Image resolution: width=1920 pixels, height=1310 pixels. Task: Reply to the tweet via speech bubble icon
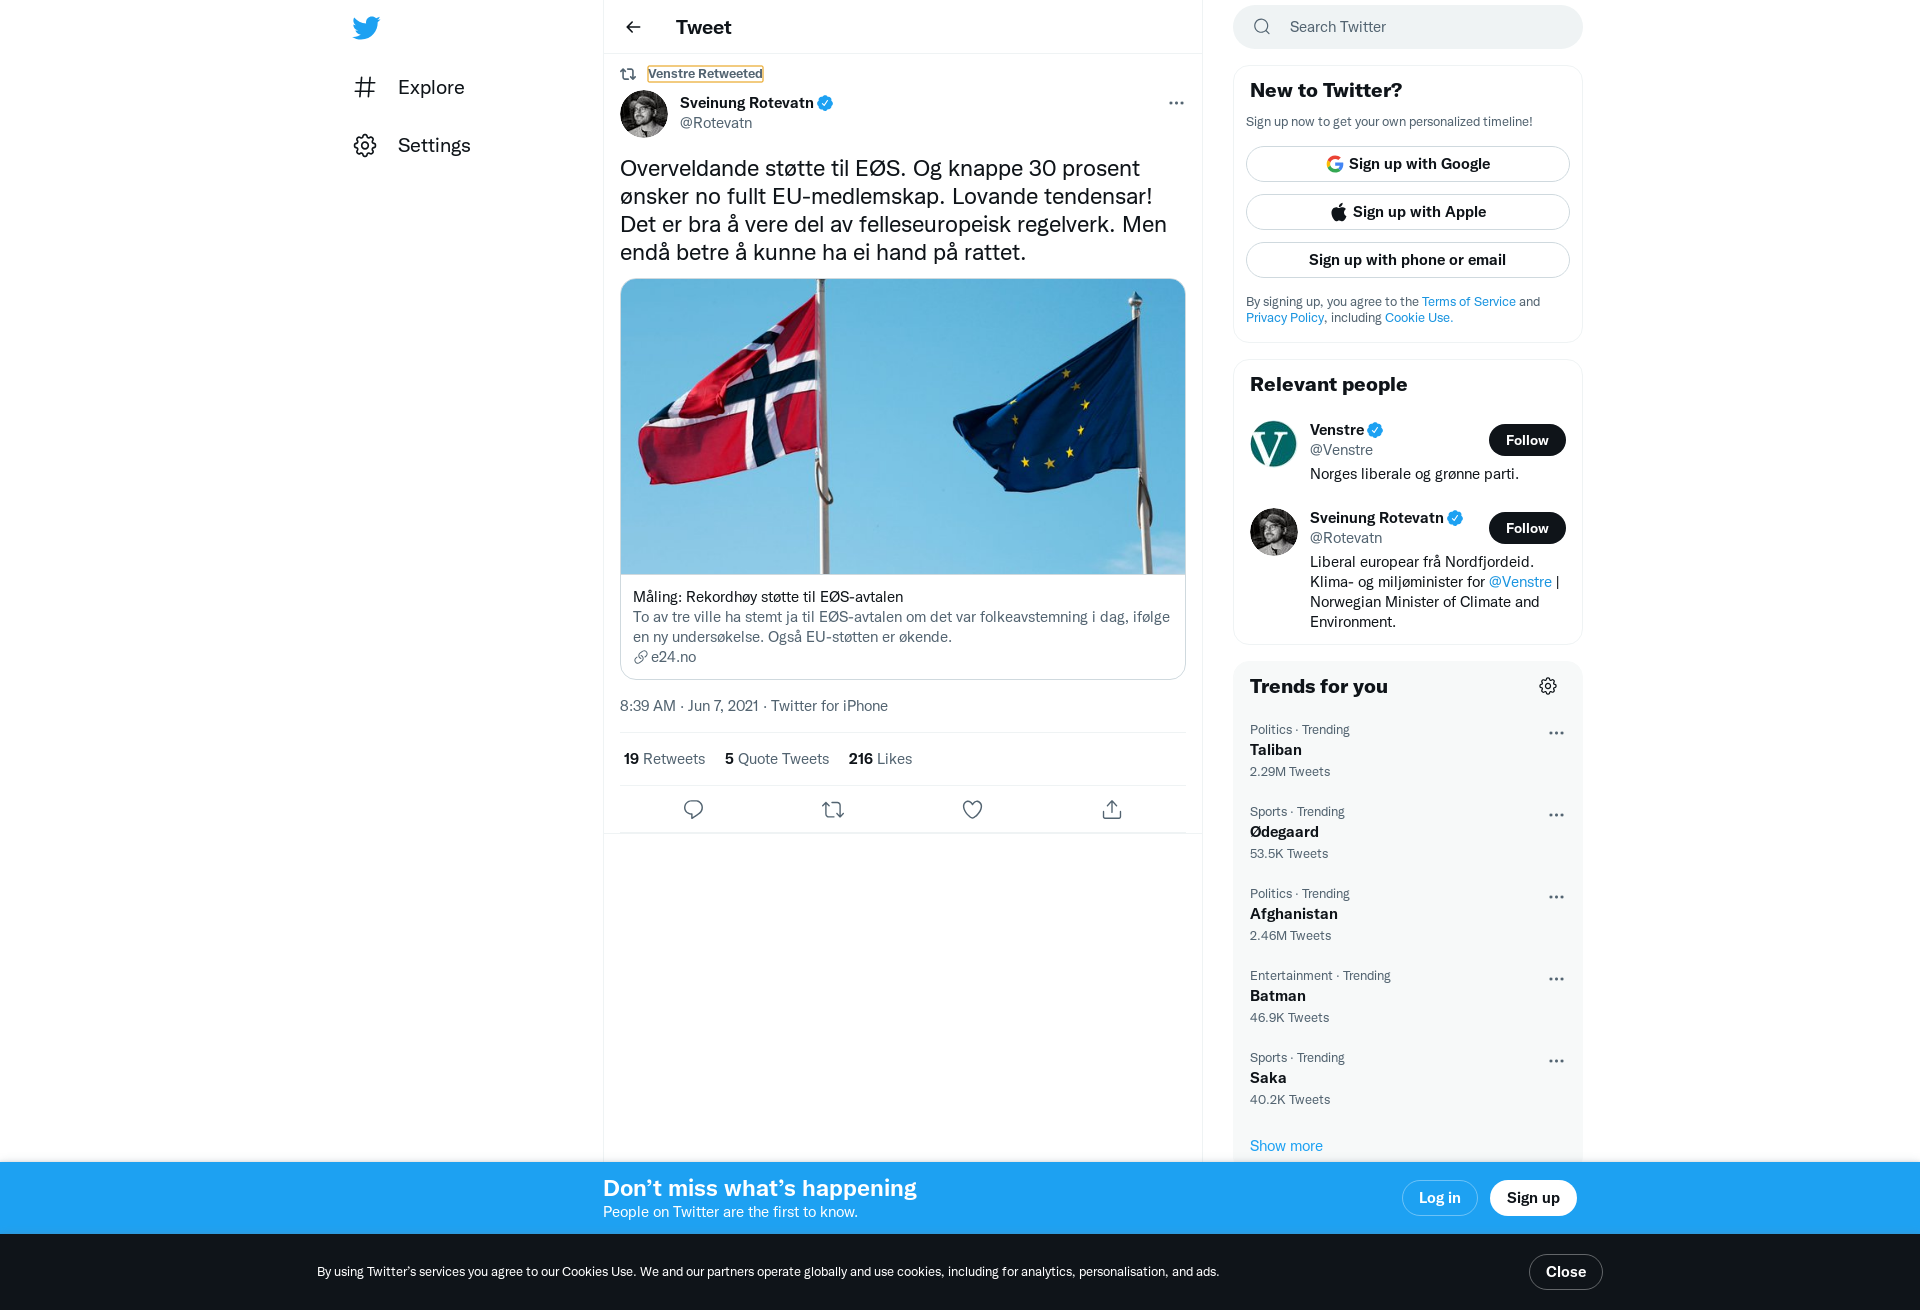point(693,809)
